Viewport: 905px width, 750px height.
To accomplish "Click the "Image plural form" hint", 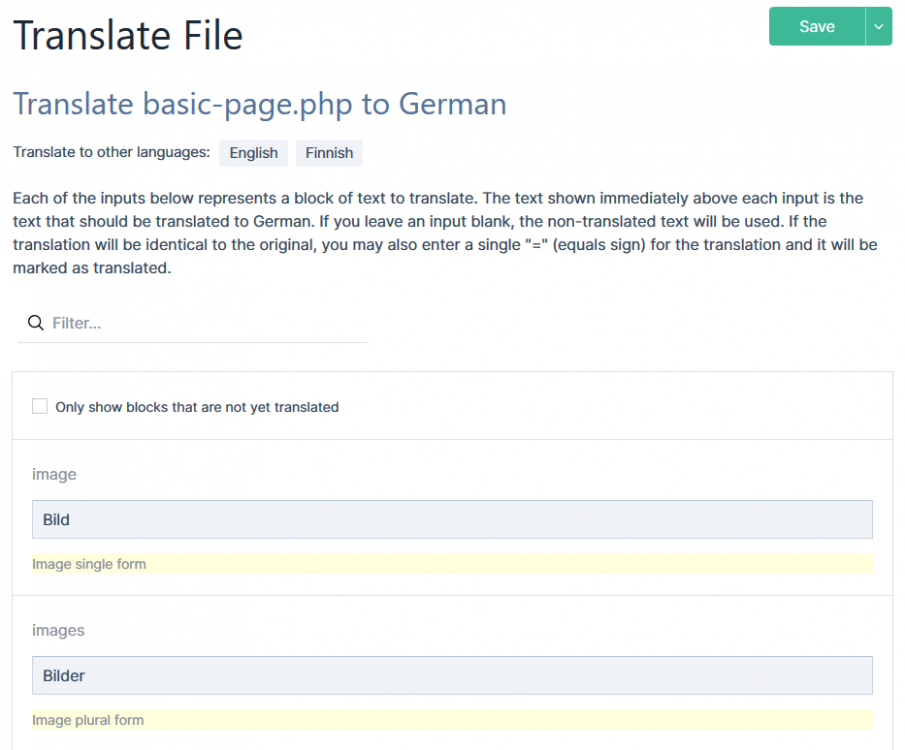I will (x=88, y=719).
